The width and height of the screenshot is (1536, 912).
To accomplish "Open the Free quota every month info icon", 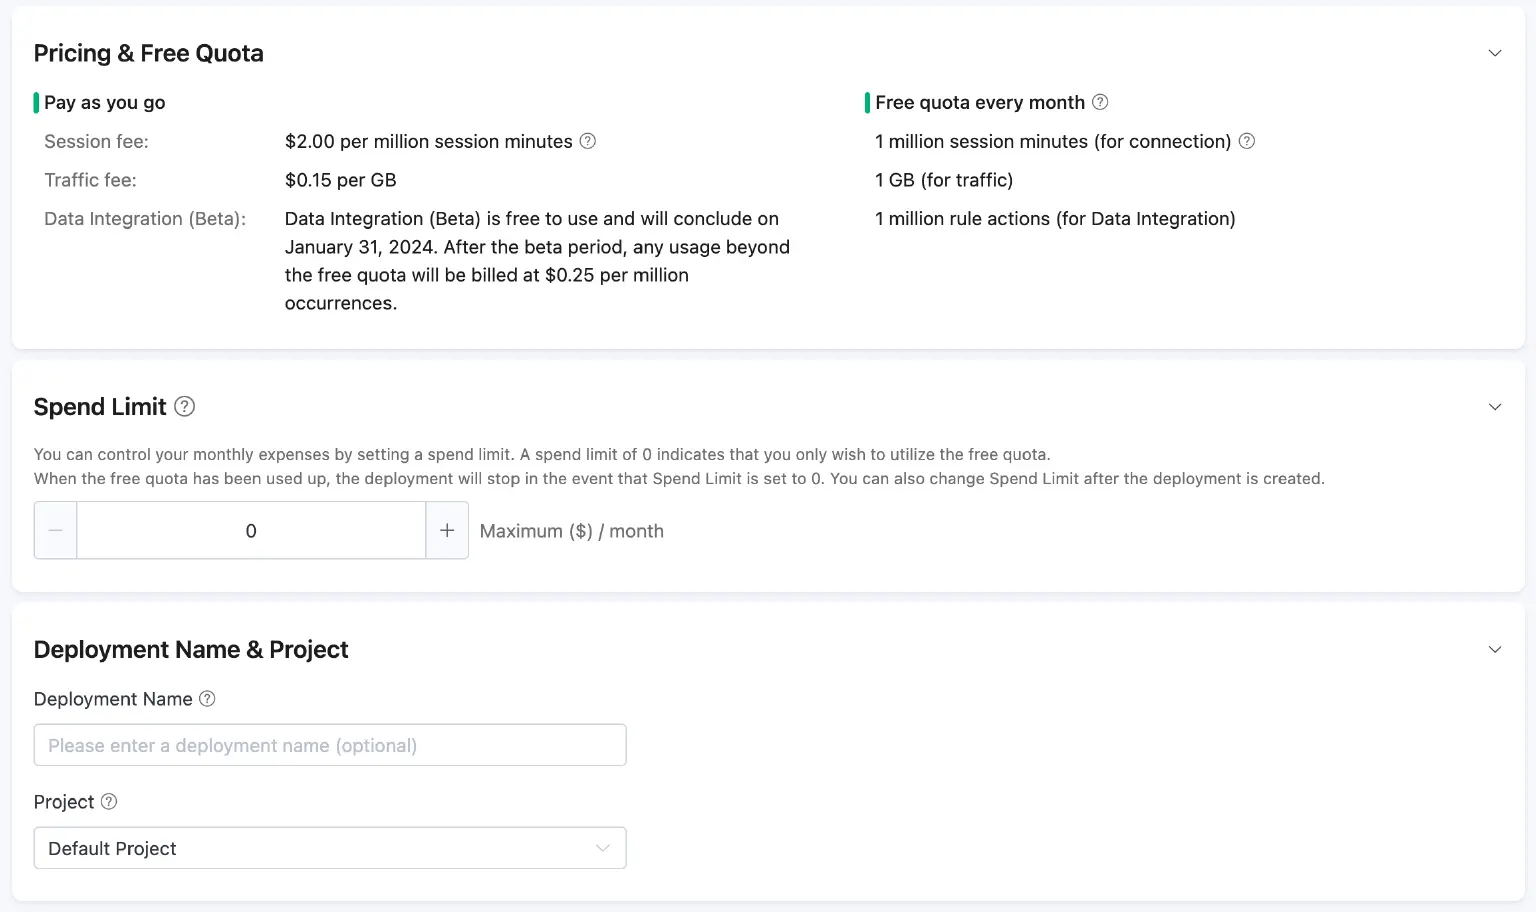I will tap(1100, 102).
